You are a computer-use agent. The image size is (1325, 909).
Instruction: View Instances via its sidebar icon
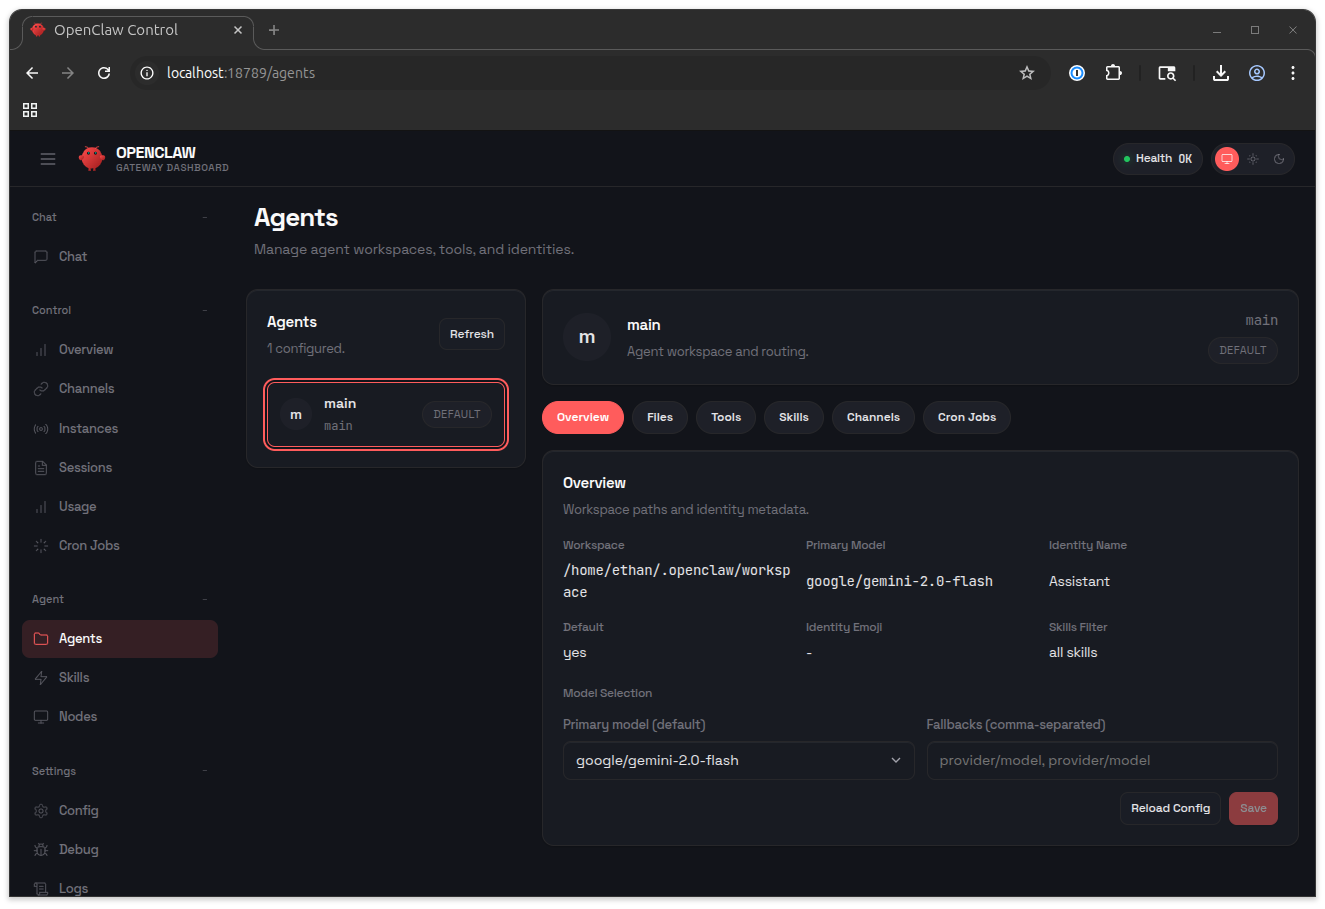[x=40, y=428]
